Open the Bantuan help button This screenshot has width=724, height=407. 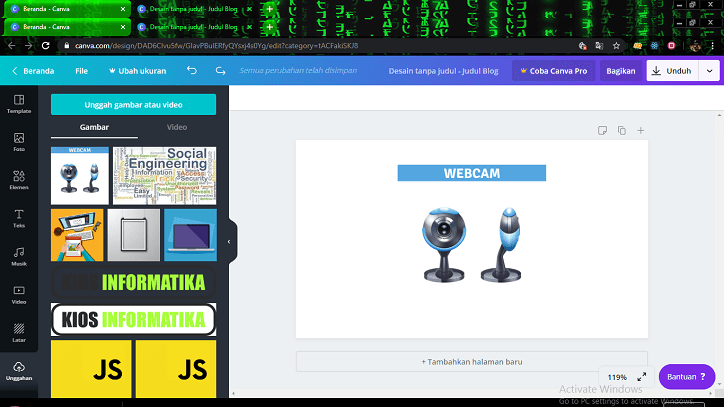pyautogui.click(x=687, y=377)
